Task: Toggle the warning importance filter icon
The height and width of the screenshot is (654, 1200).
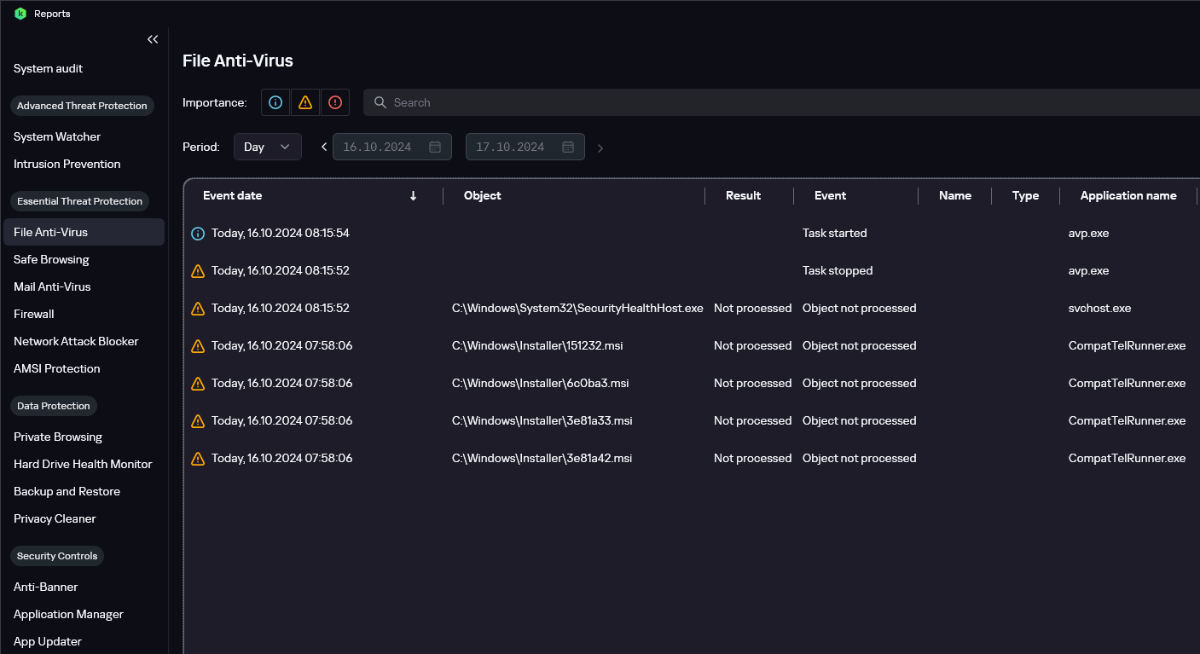Action: 305,102
